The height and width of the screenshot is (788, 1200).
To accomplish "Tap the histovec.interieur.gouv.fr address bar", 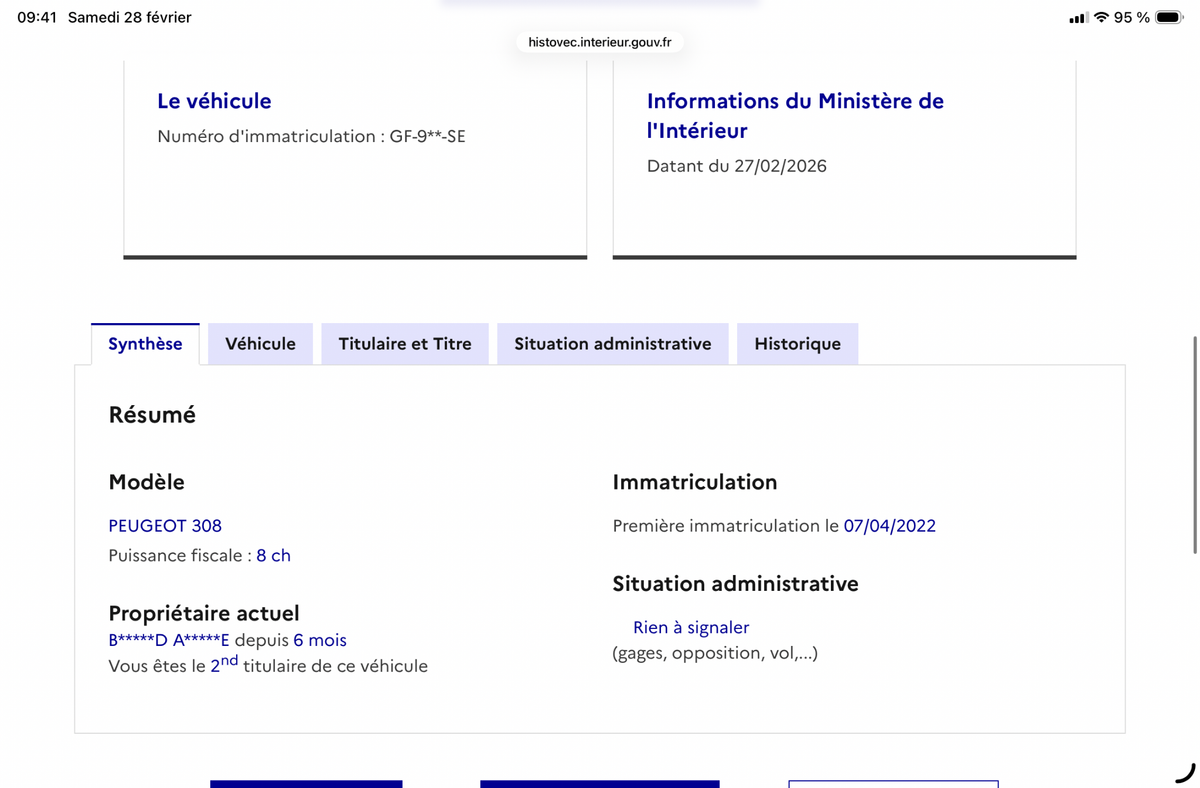I will (600, 42).
